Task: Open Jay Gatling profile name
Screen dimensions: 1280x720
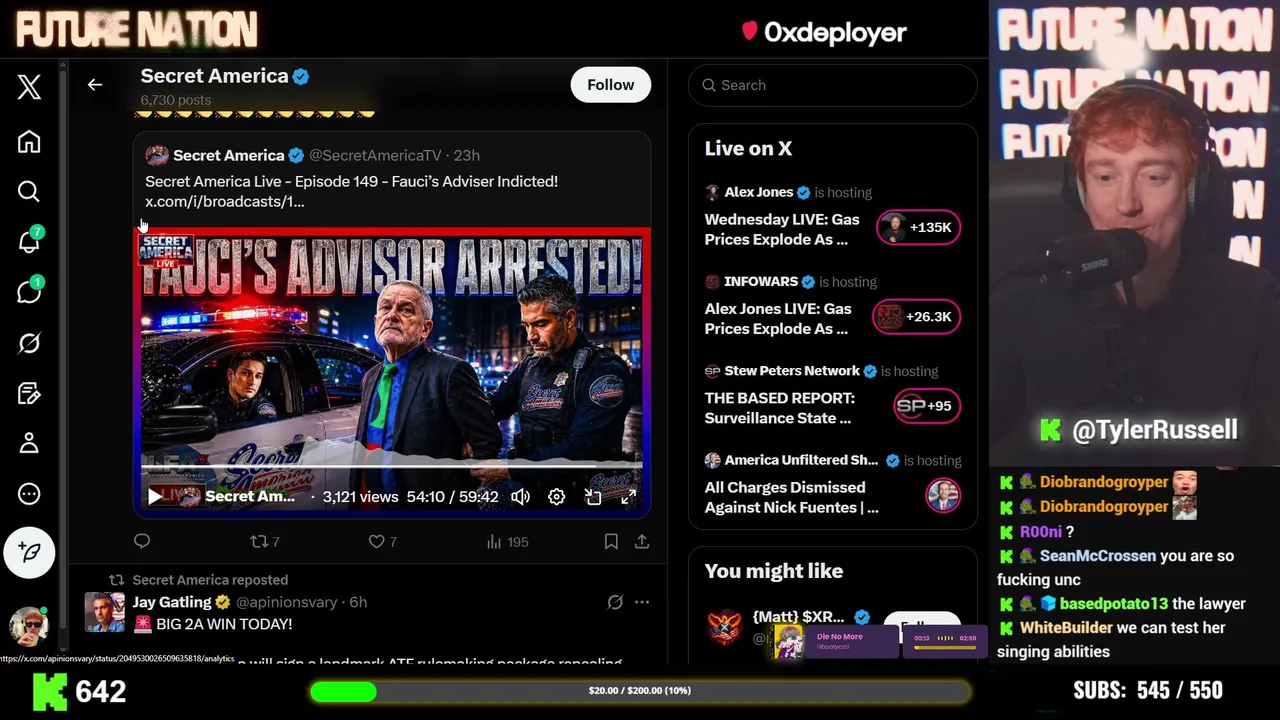Action: point(172,602)
